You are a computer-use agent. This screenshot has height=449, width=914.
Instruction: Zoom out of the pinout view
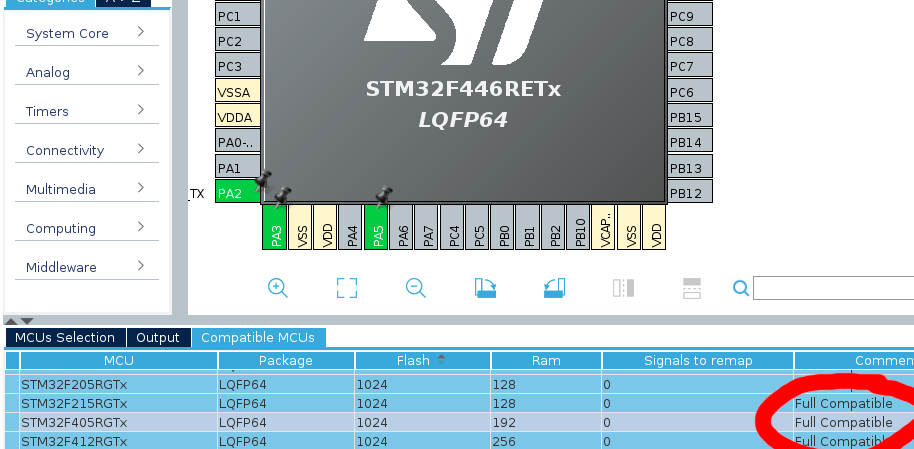click(416, 288)
